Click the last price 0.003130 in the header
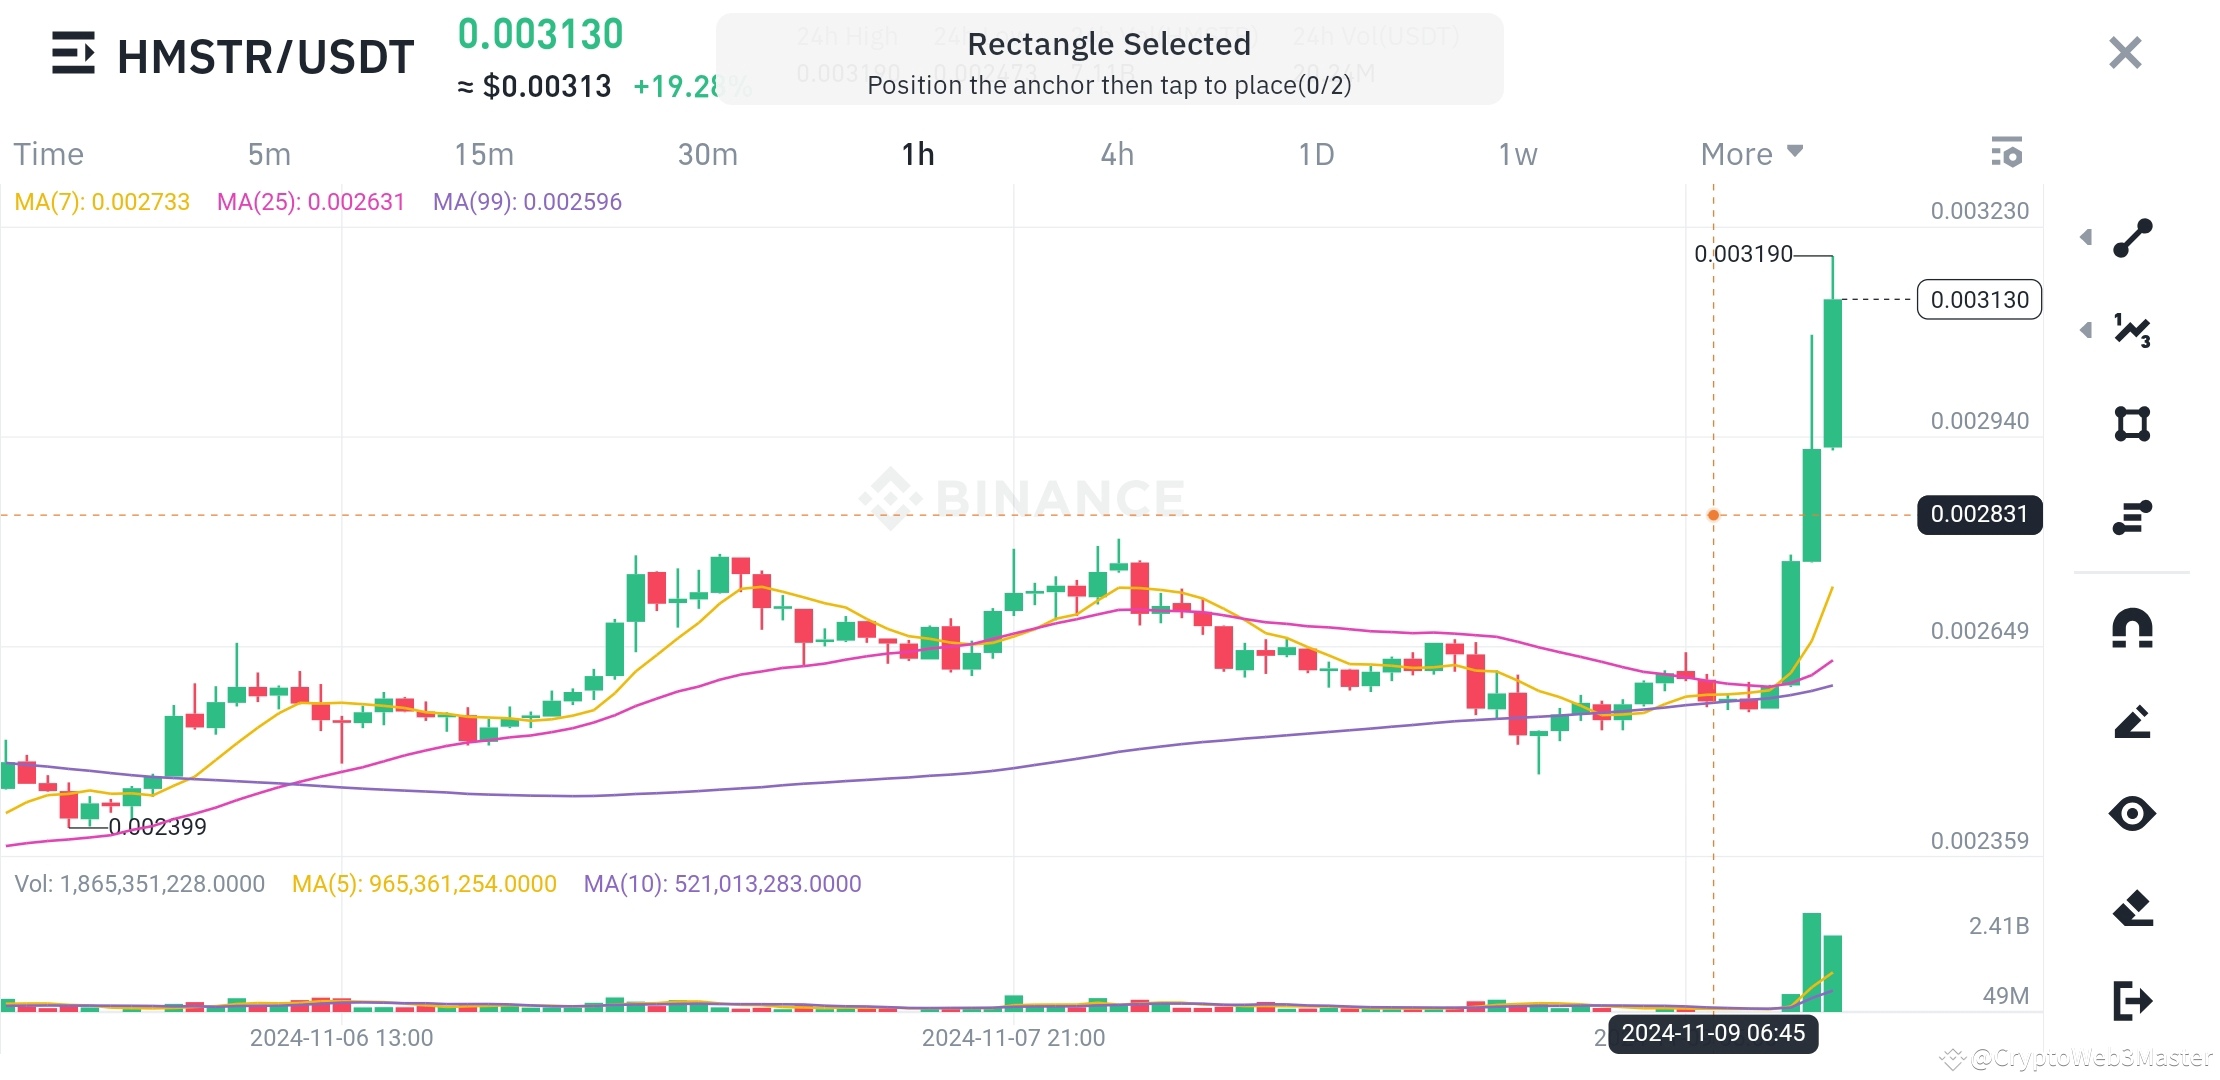The image size is (2220, 1080). tap(540, 34)
